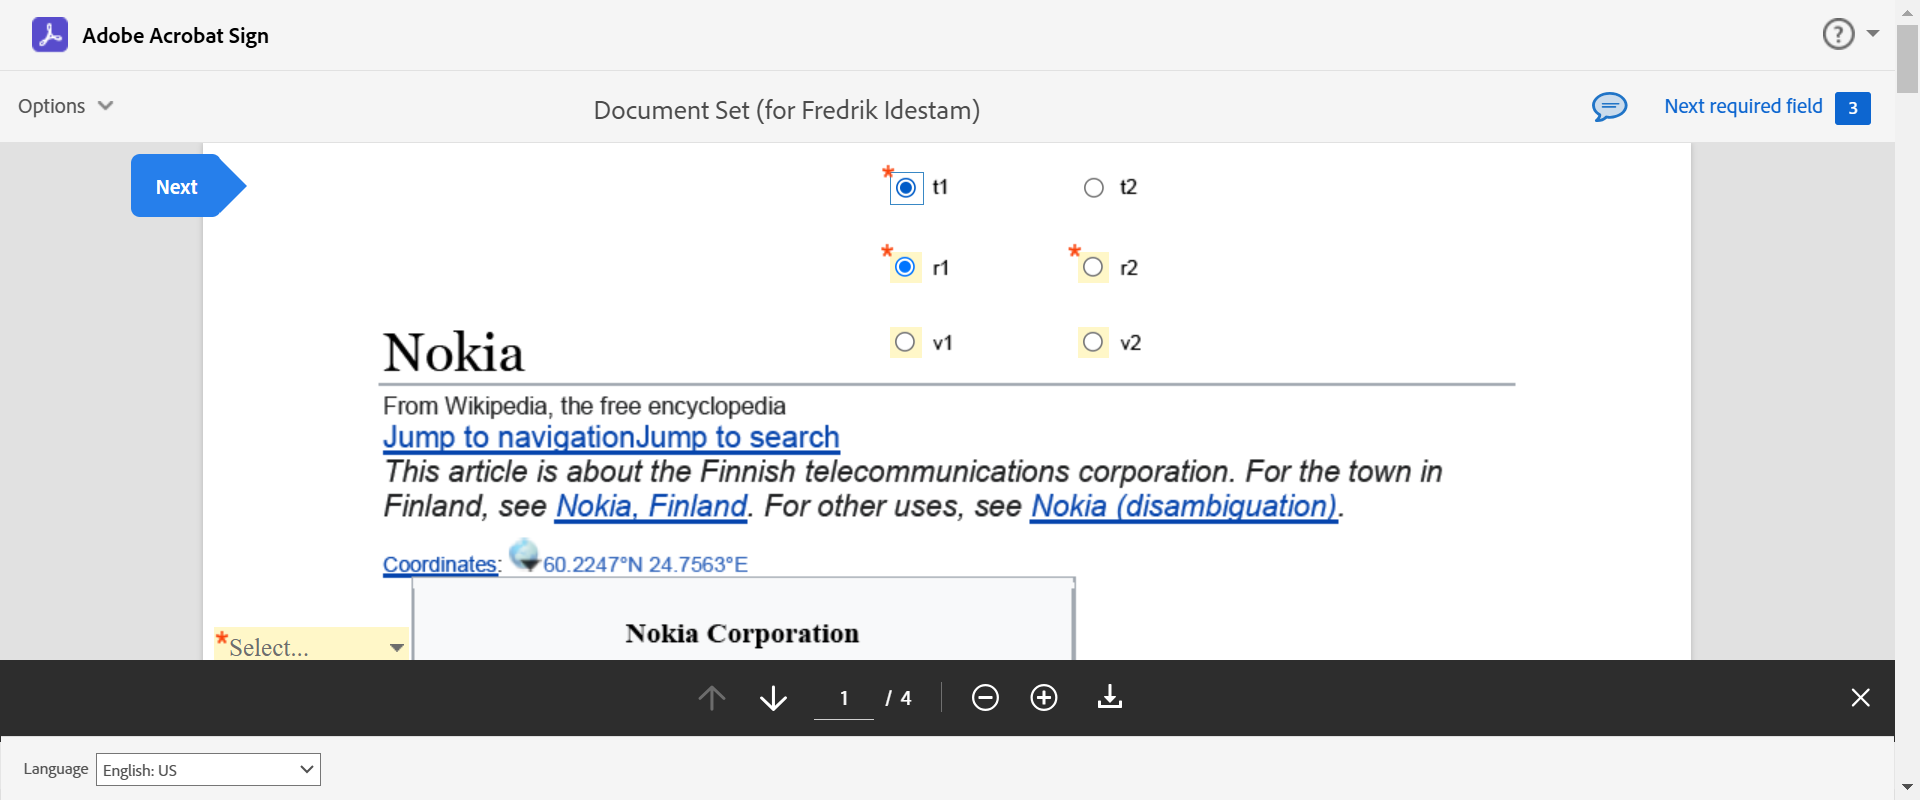
Task: Pick the v2 radio option
Action: (x=1093, y=342)
